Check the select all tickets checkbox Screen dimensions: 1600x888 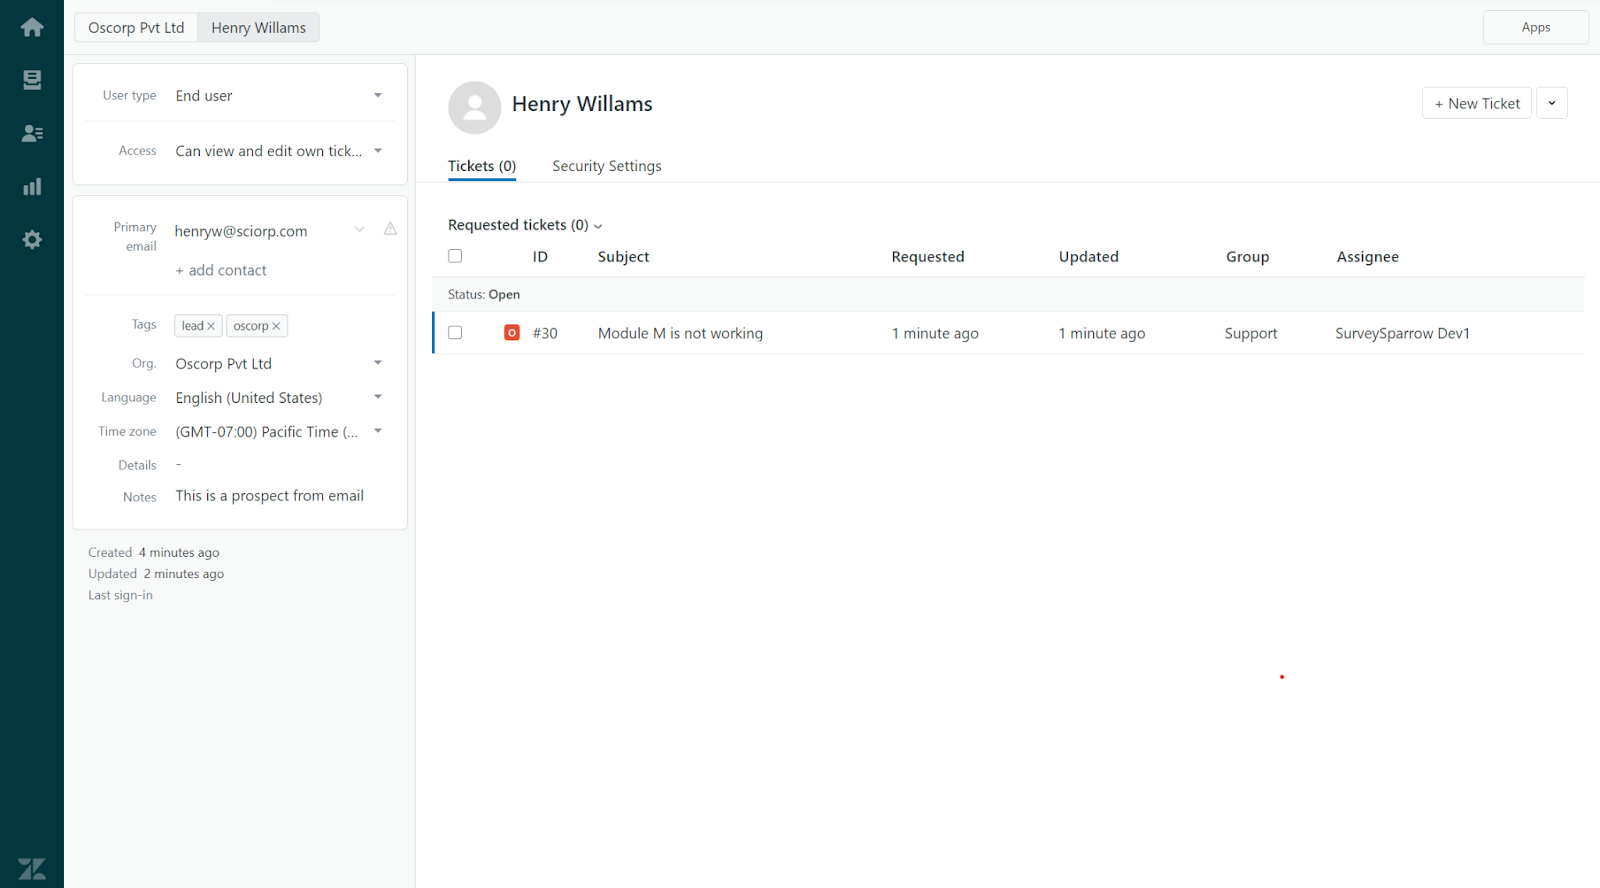click(x=455, y=256)
